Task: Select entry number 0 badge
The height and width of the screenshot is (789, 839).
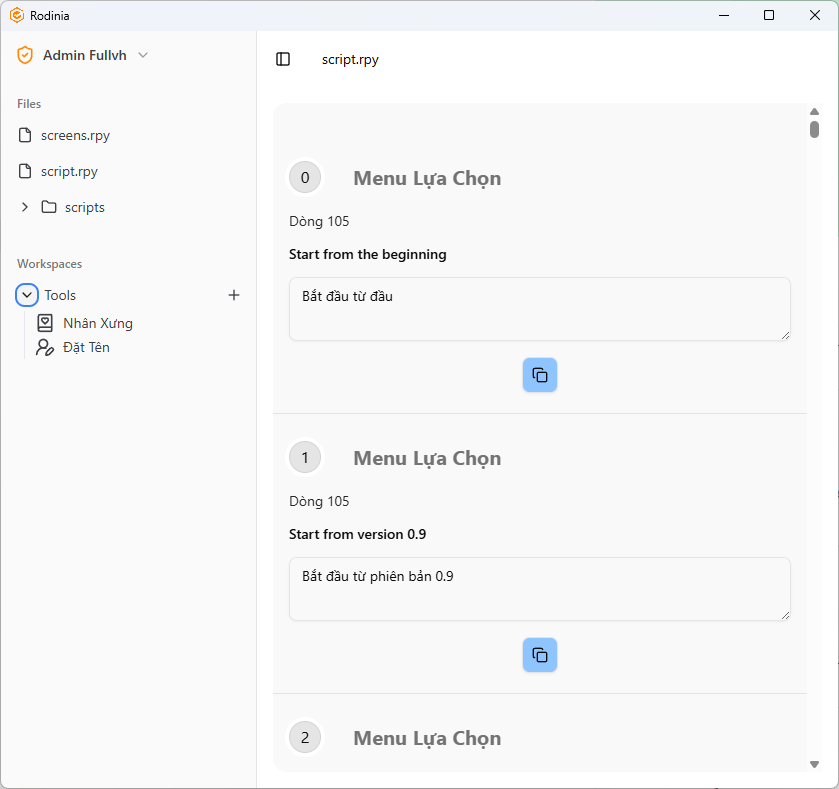Action: pyautogui.click(x=305, y=178)
